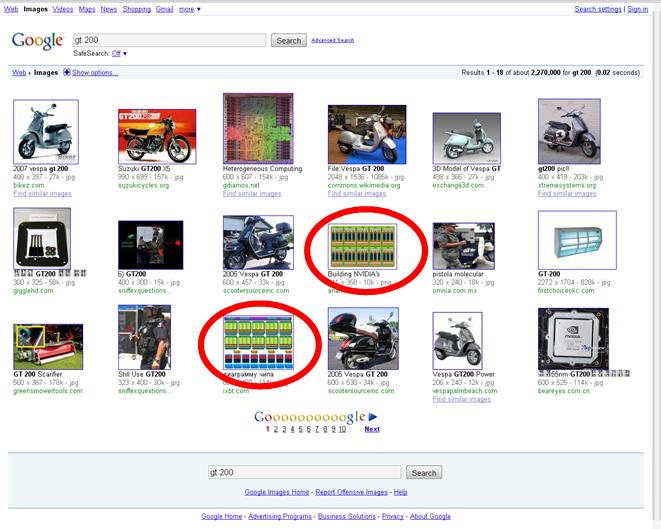Click beareyes.com.cn source text
This screenshot has width=661, height=529.
(x=564, y=391)
